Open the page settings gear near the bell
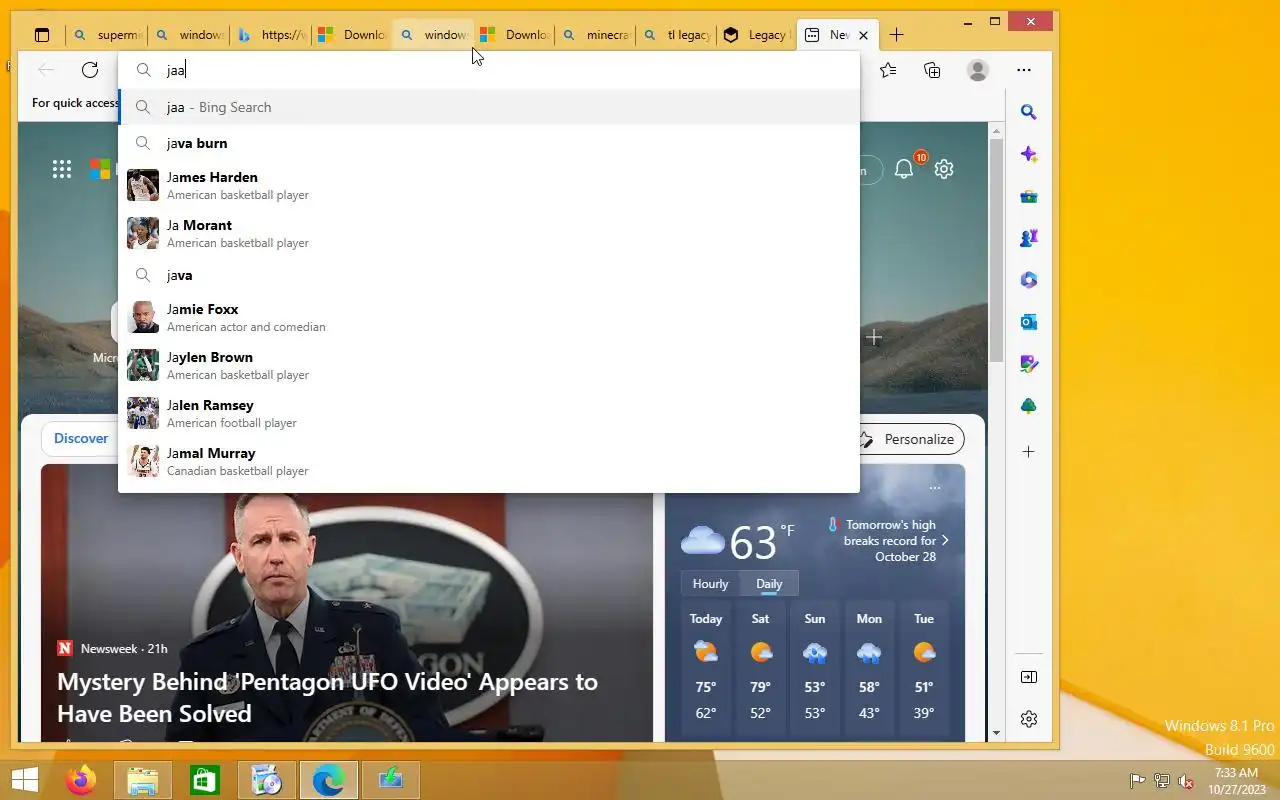The image size is (1280, 800). (x=944, y=169)
